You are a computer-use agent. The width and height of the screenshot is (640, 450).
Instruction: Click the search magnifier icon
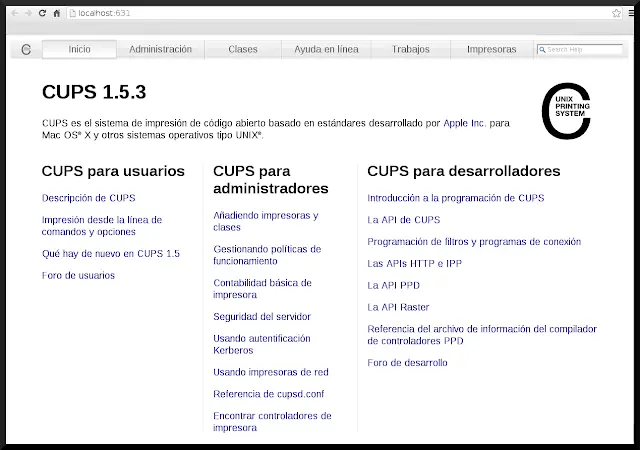542,50
